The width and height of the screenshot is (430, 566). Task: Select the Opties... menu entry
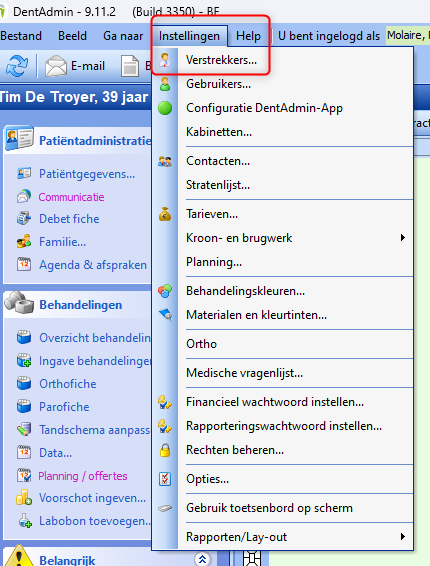pos(282,479)
